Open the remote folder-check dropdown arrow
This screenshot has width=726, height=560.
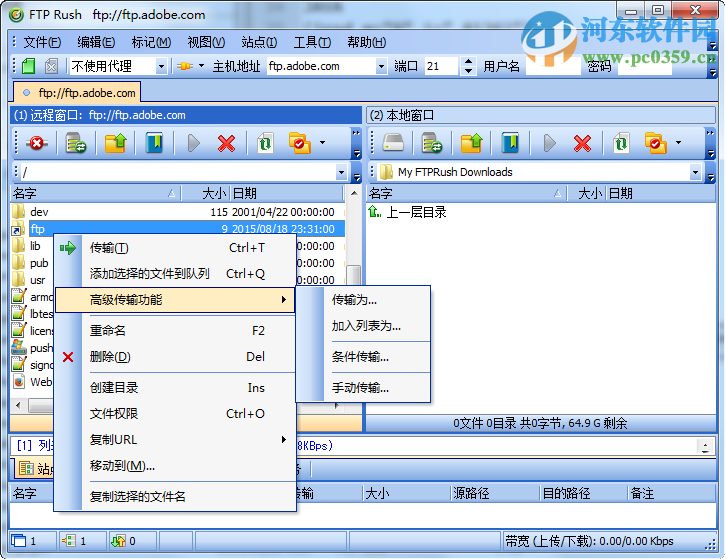(322, 143)
